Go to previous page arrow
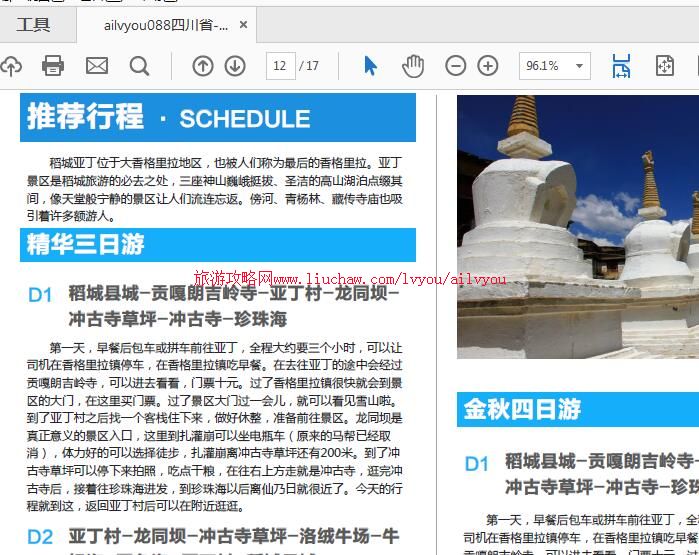Image resolution: width=699 pixels, height=555 pixels. click(203, 66)
